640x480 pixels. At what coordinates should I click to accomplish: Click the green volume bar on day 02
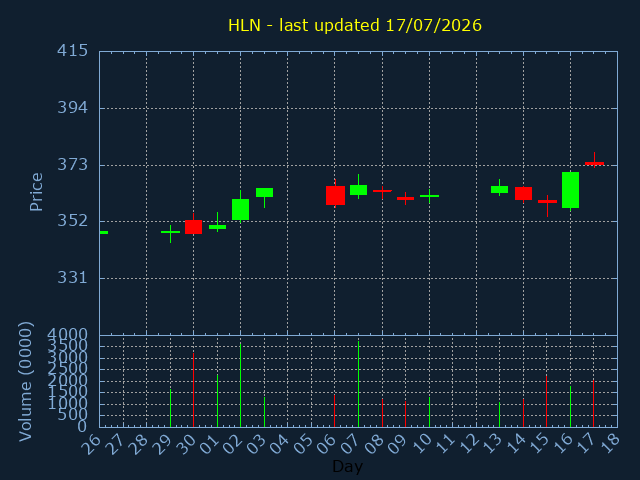point(240,385)
